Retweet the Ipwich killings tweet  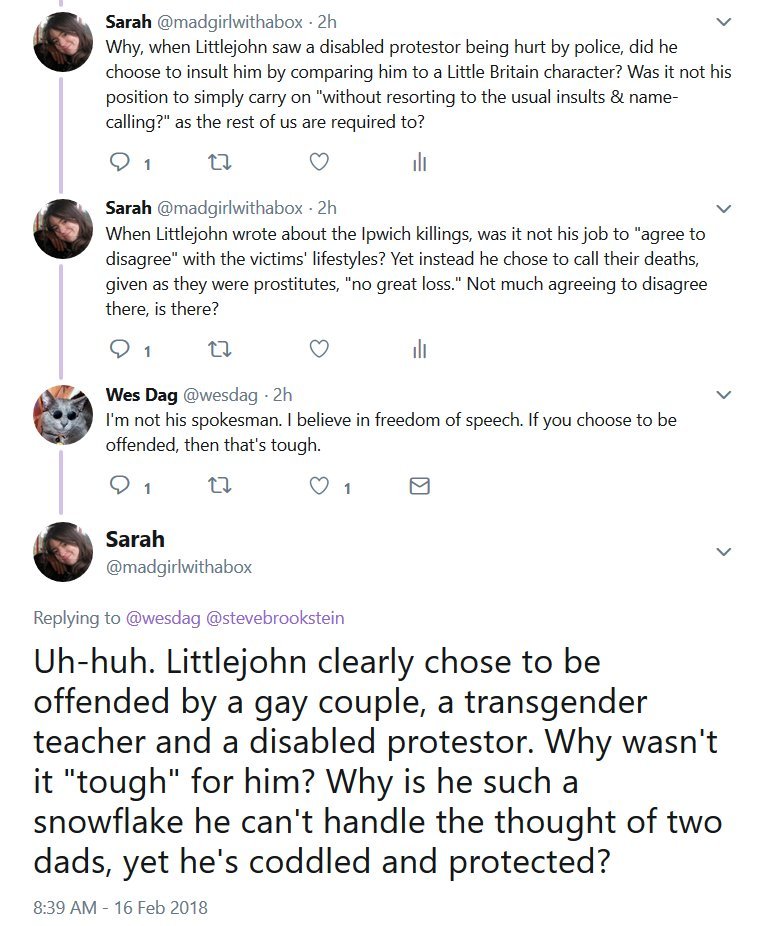213,349
